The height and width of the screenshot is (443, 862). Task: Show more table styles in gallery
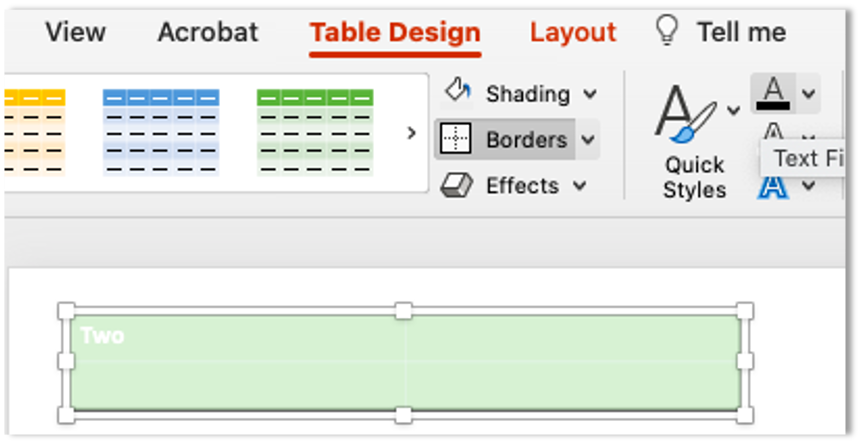point(411,132)
